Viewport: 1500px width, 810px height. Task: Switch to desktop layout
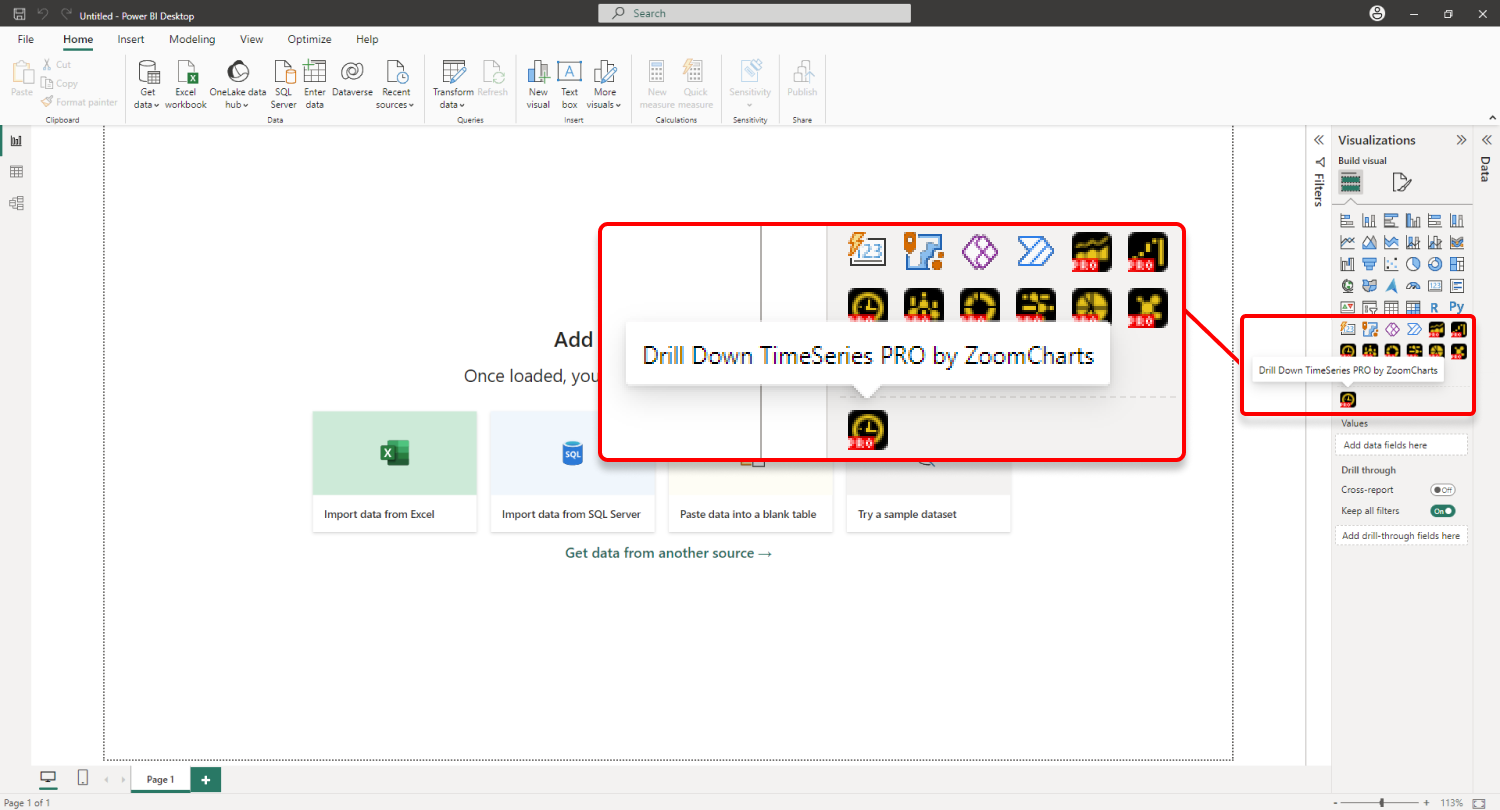tap(48, 778)
